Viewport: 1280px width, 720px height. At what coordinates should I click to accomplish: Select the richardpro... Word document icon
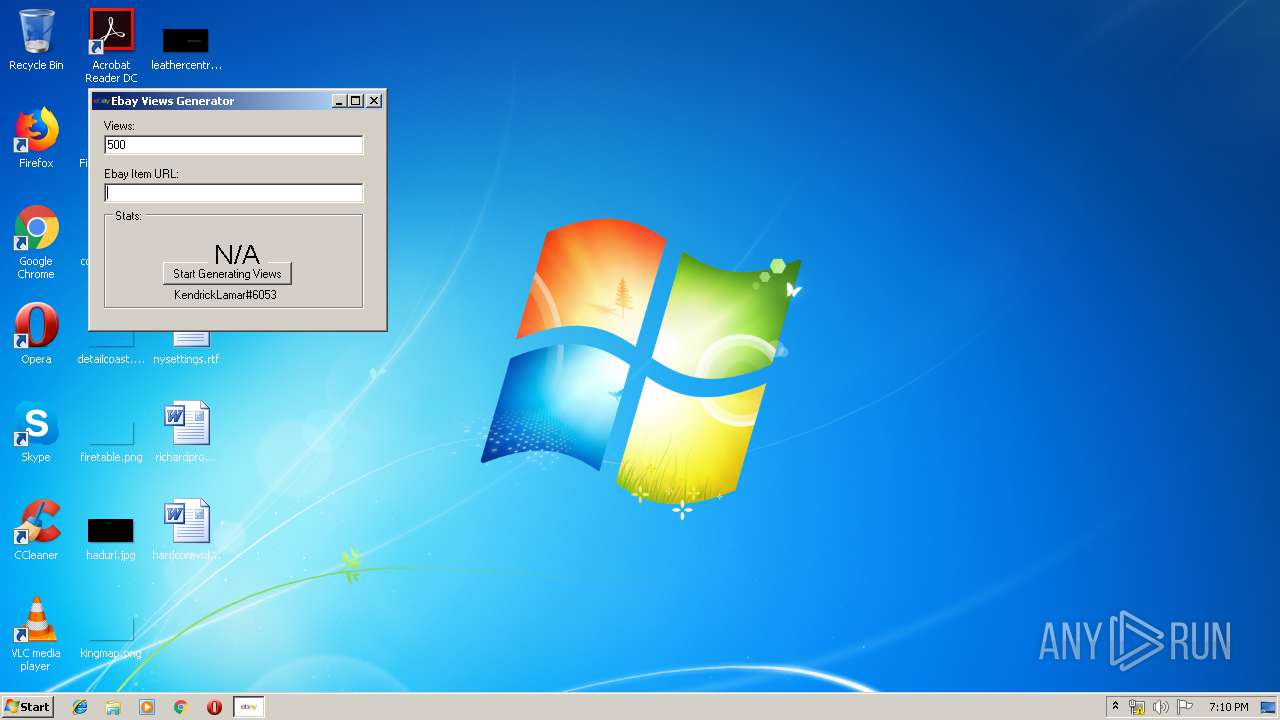point(186,432)
